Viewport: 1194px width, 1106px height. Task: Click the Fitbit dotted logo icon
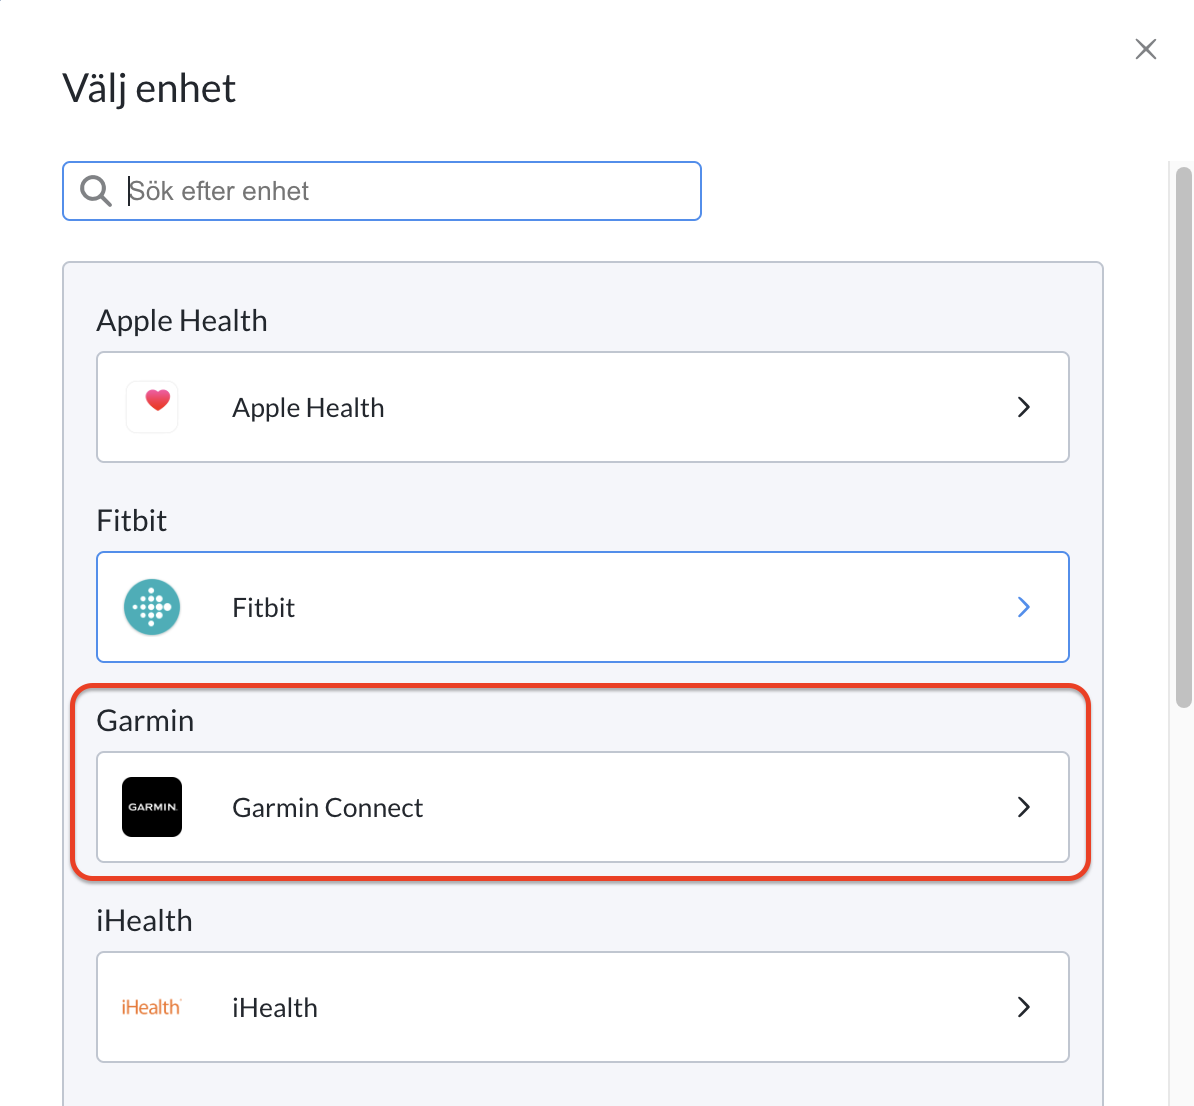tap(152, 607)
